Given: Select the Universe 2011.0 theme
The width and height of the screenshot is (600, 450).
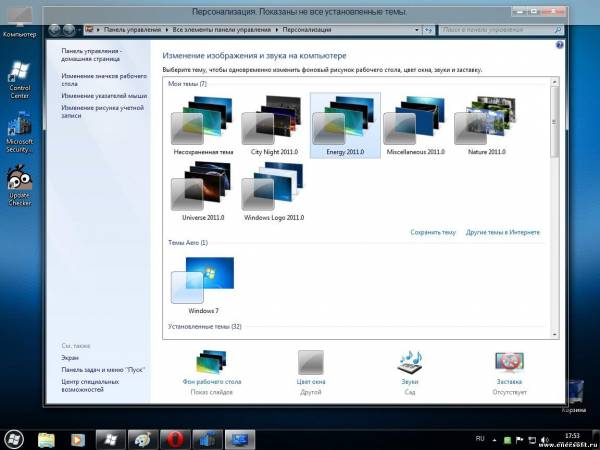Looking at the screenshot, I should coord(203,191).
